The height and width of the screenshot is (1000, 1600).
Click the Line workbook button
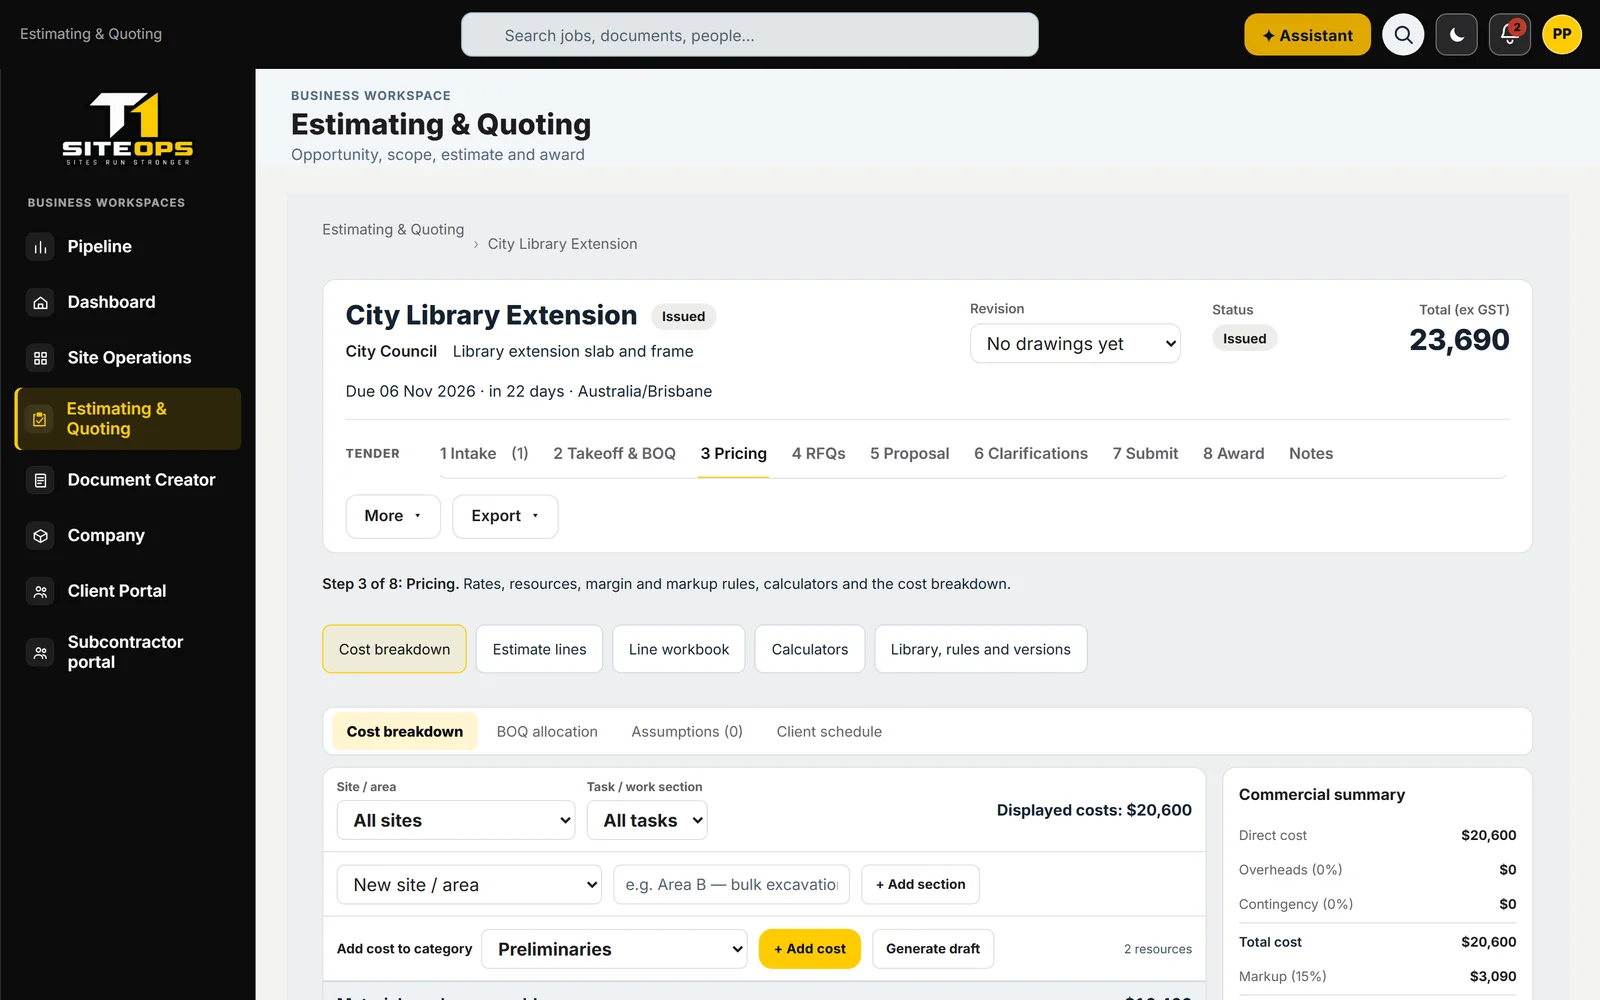(679, 649)
